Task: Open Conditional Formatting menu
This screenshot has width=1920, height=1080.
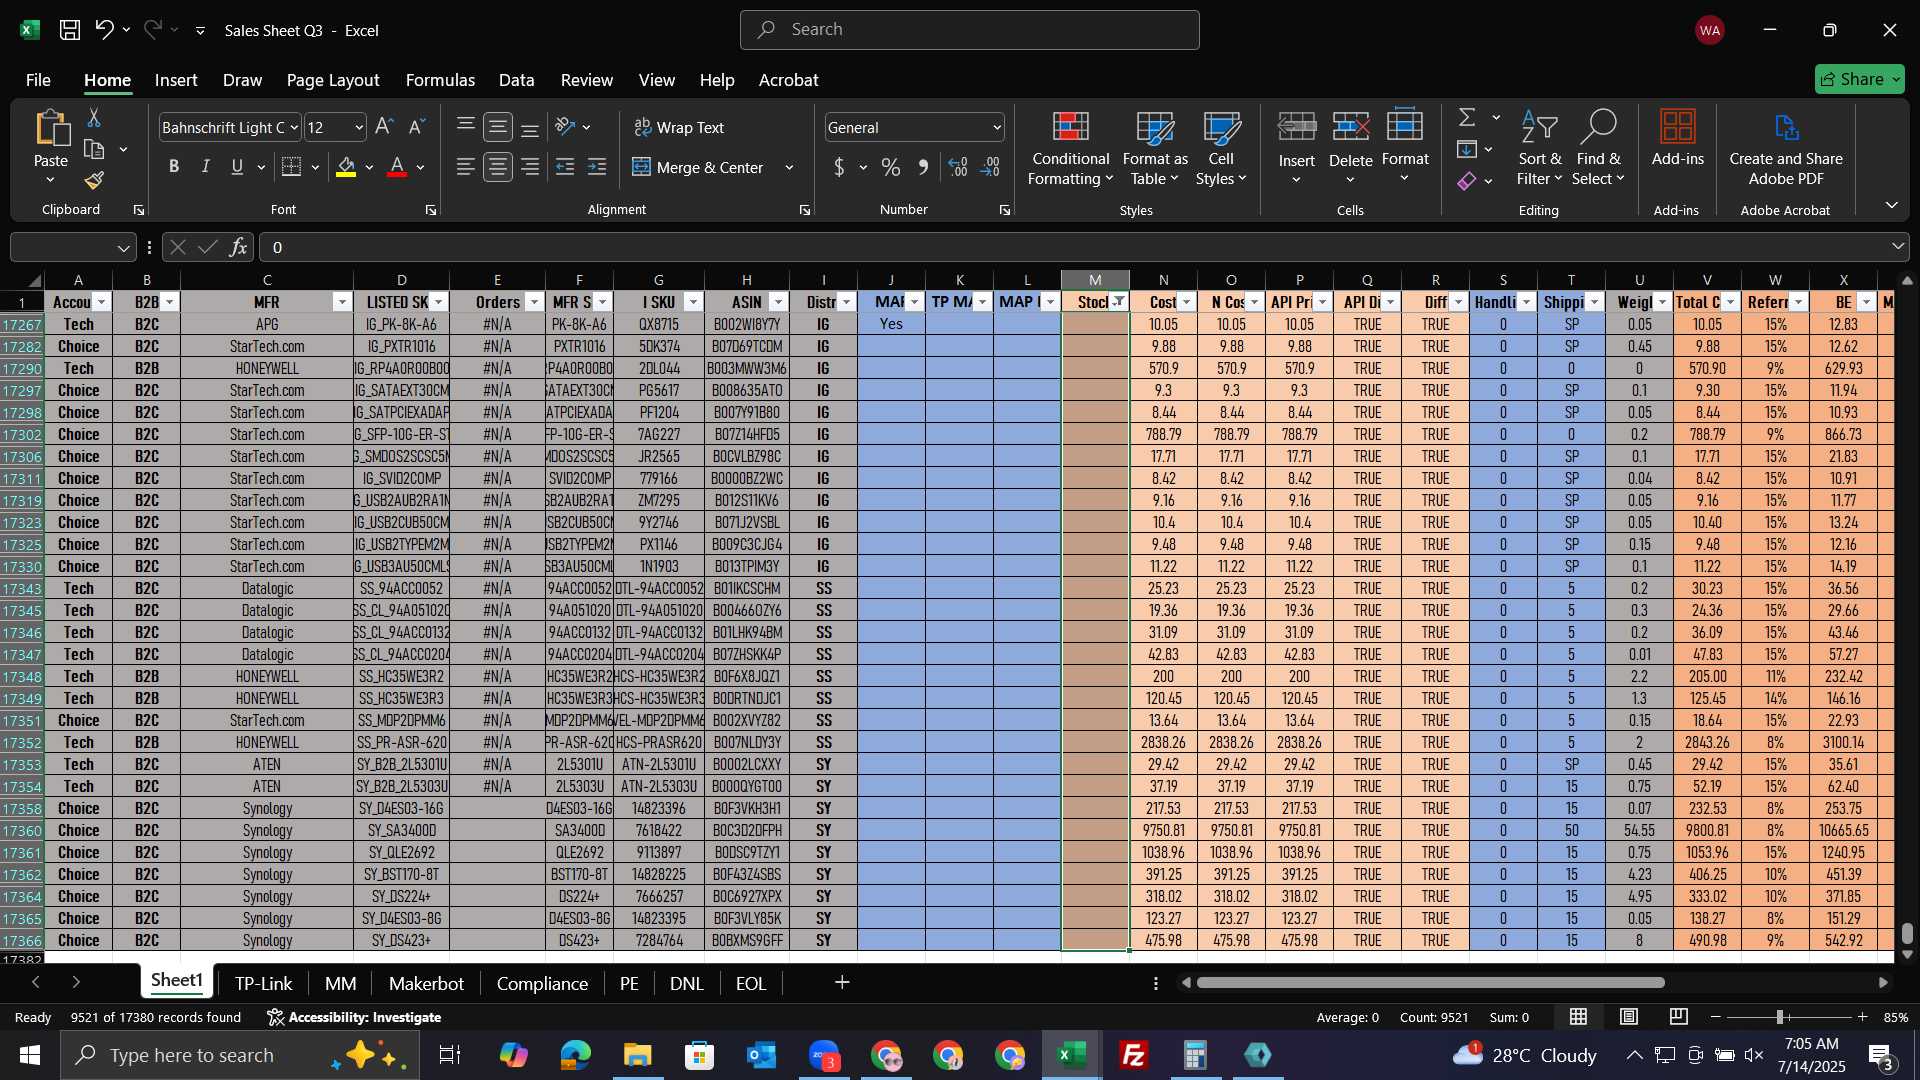Action: pyautogui.click(x=1070, y=148)
